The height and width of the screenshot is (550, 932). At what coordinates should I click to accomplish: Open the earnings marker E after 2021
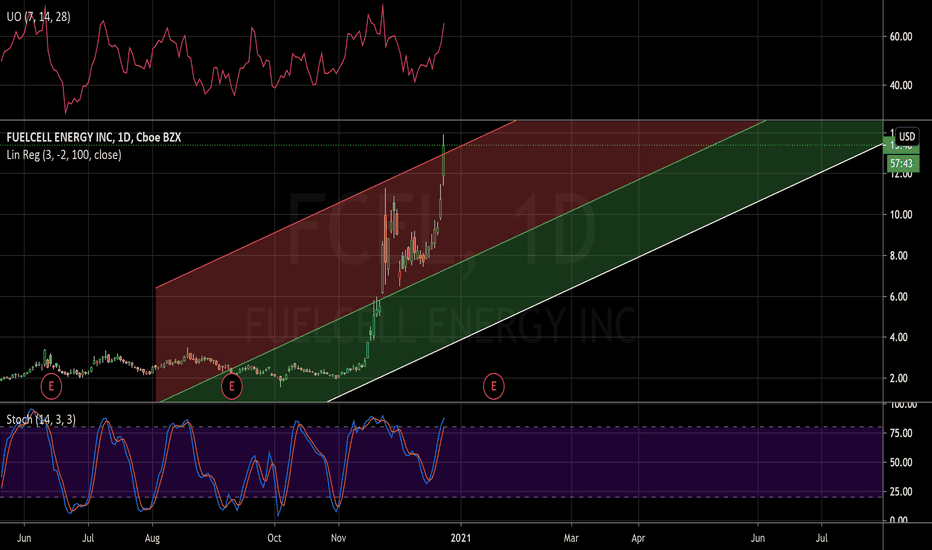(493, 386)
